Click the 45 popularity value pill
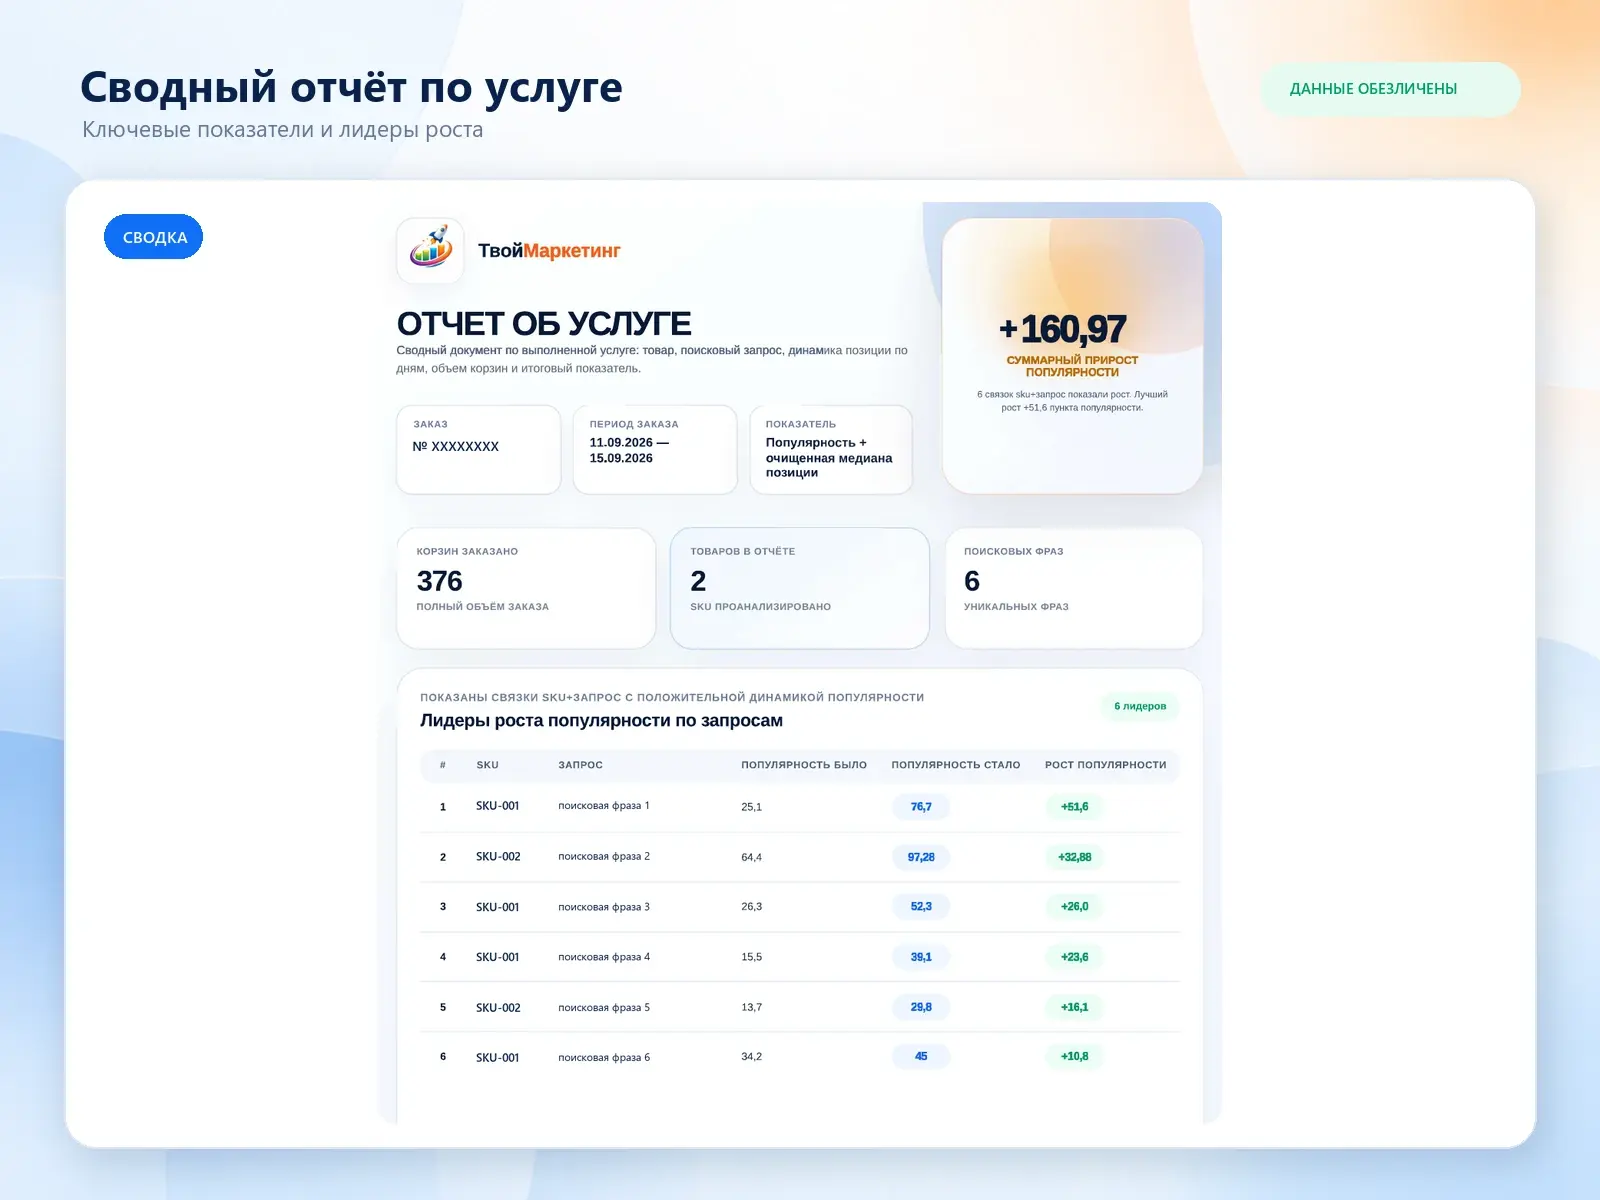The image size is (1600, 1200). click(921, 1057)
